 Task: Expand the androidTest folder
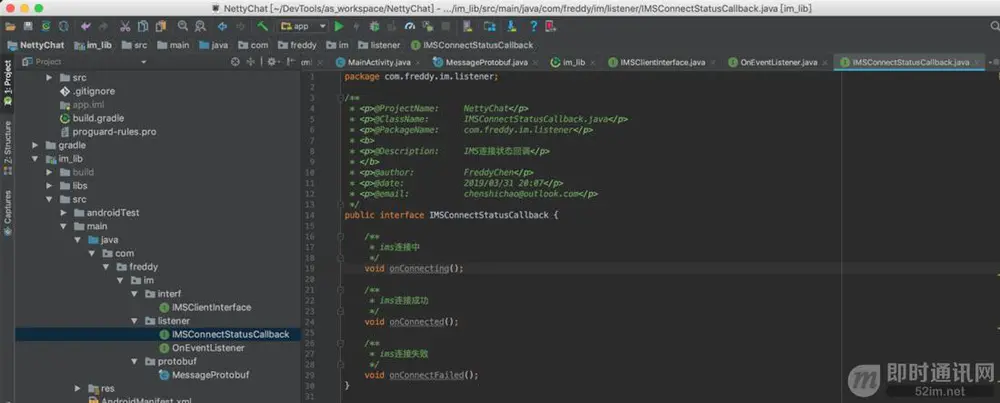click(x=64, y=212)
